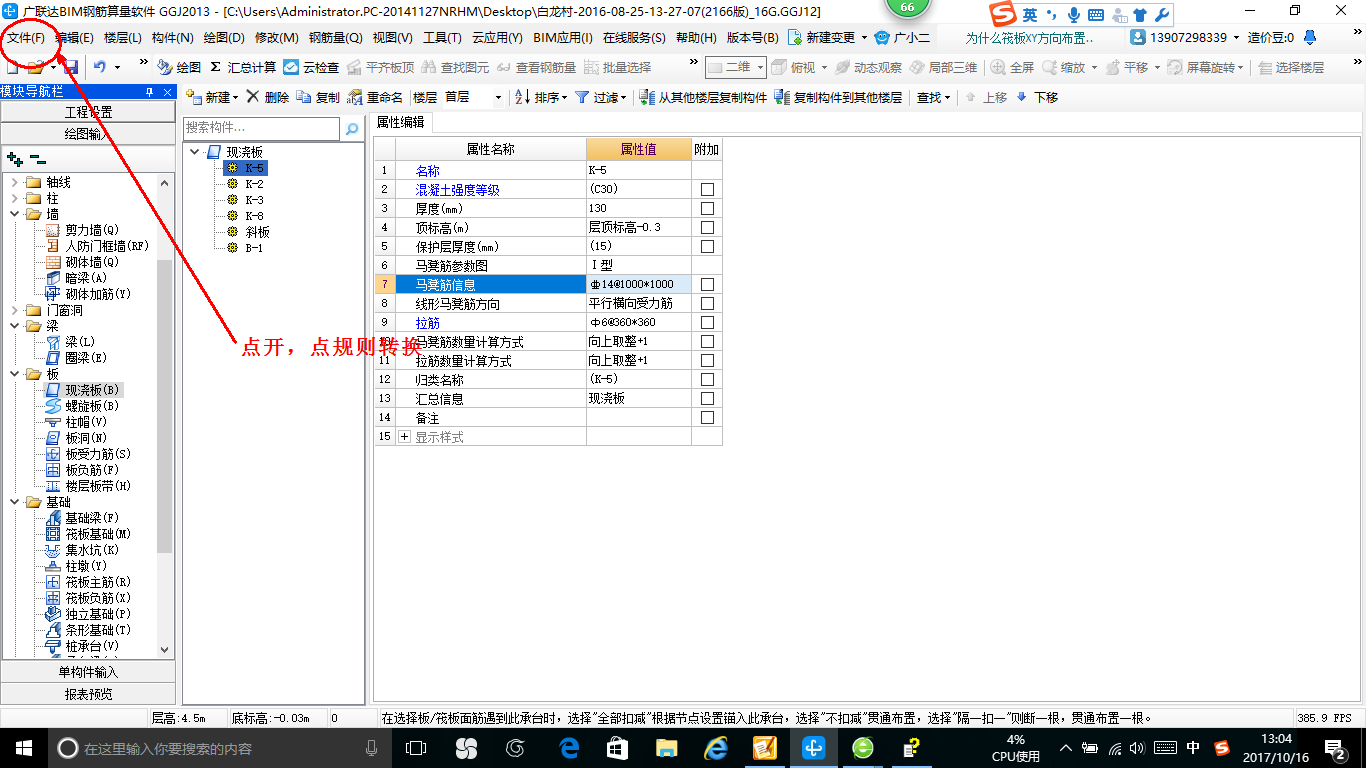Tick 附加 checkbox for 顶标高(m)
The width and height of the screenshot is (1366, 768).
(707, 227)
